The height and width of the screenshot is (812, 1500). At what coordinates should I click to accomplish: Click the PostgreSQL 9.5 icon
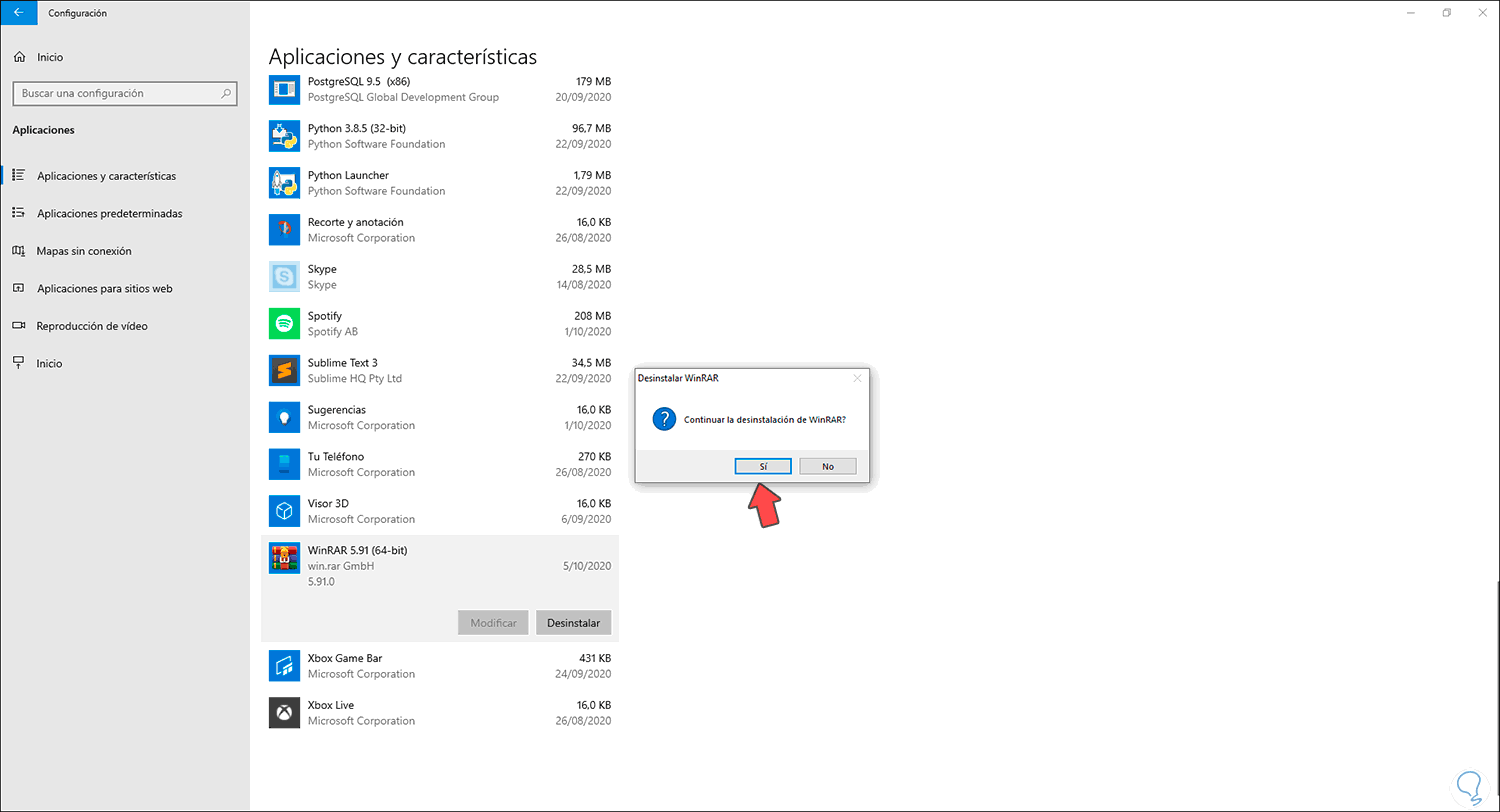pos(285,89)
